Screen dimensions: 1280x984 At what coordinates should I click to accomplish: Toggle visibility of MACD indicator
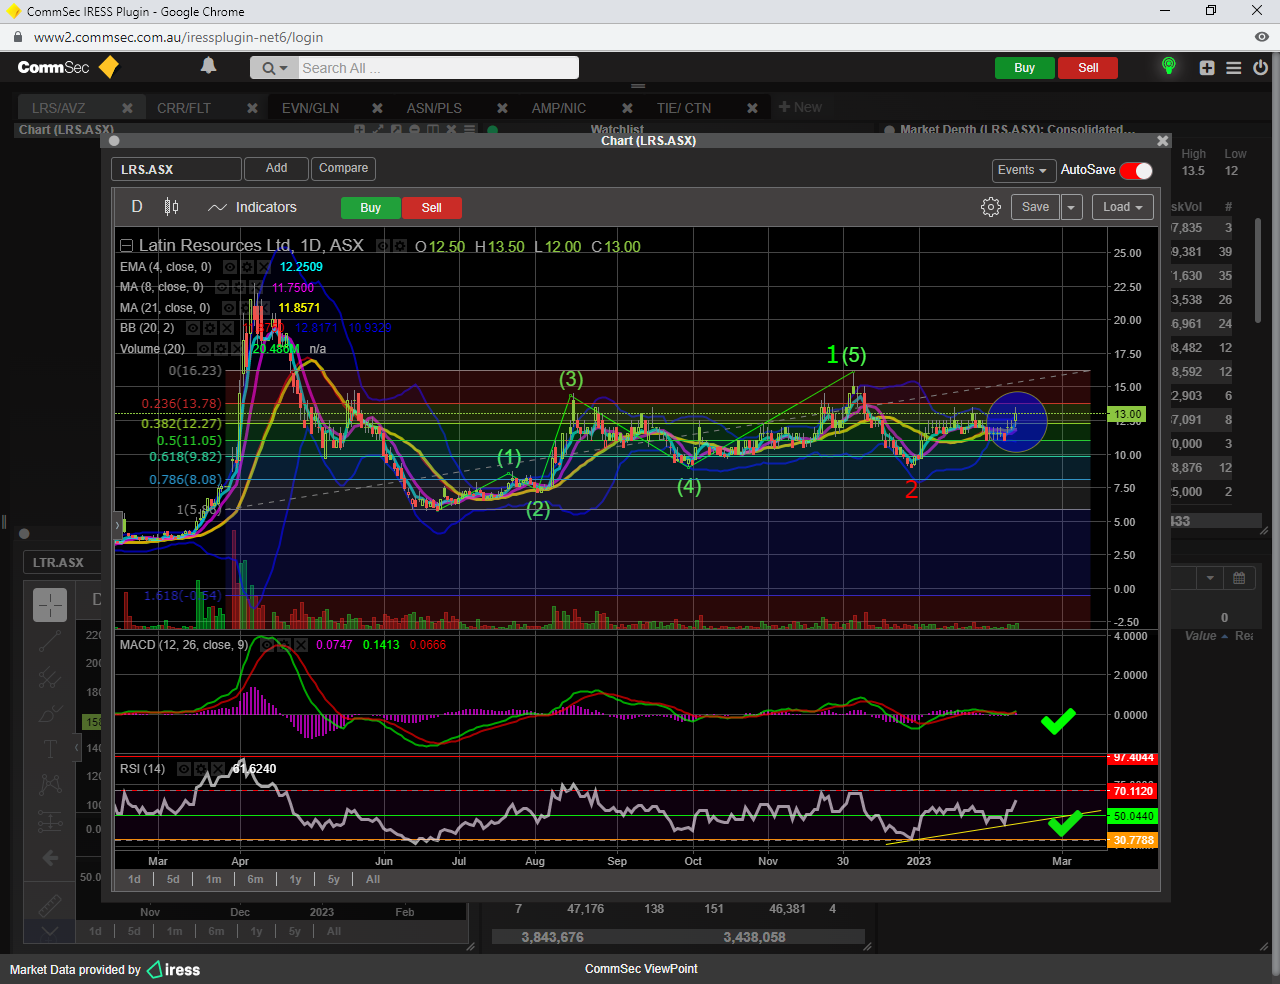click(268, 645)
